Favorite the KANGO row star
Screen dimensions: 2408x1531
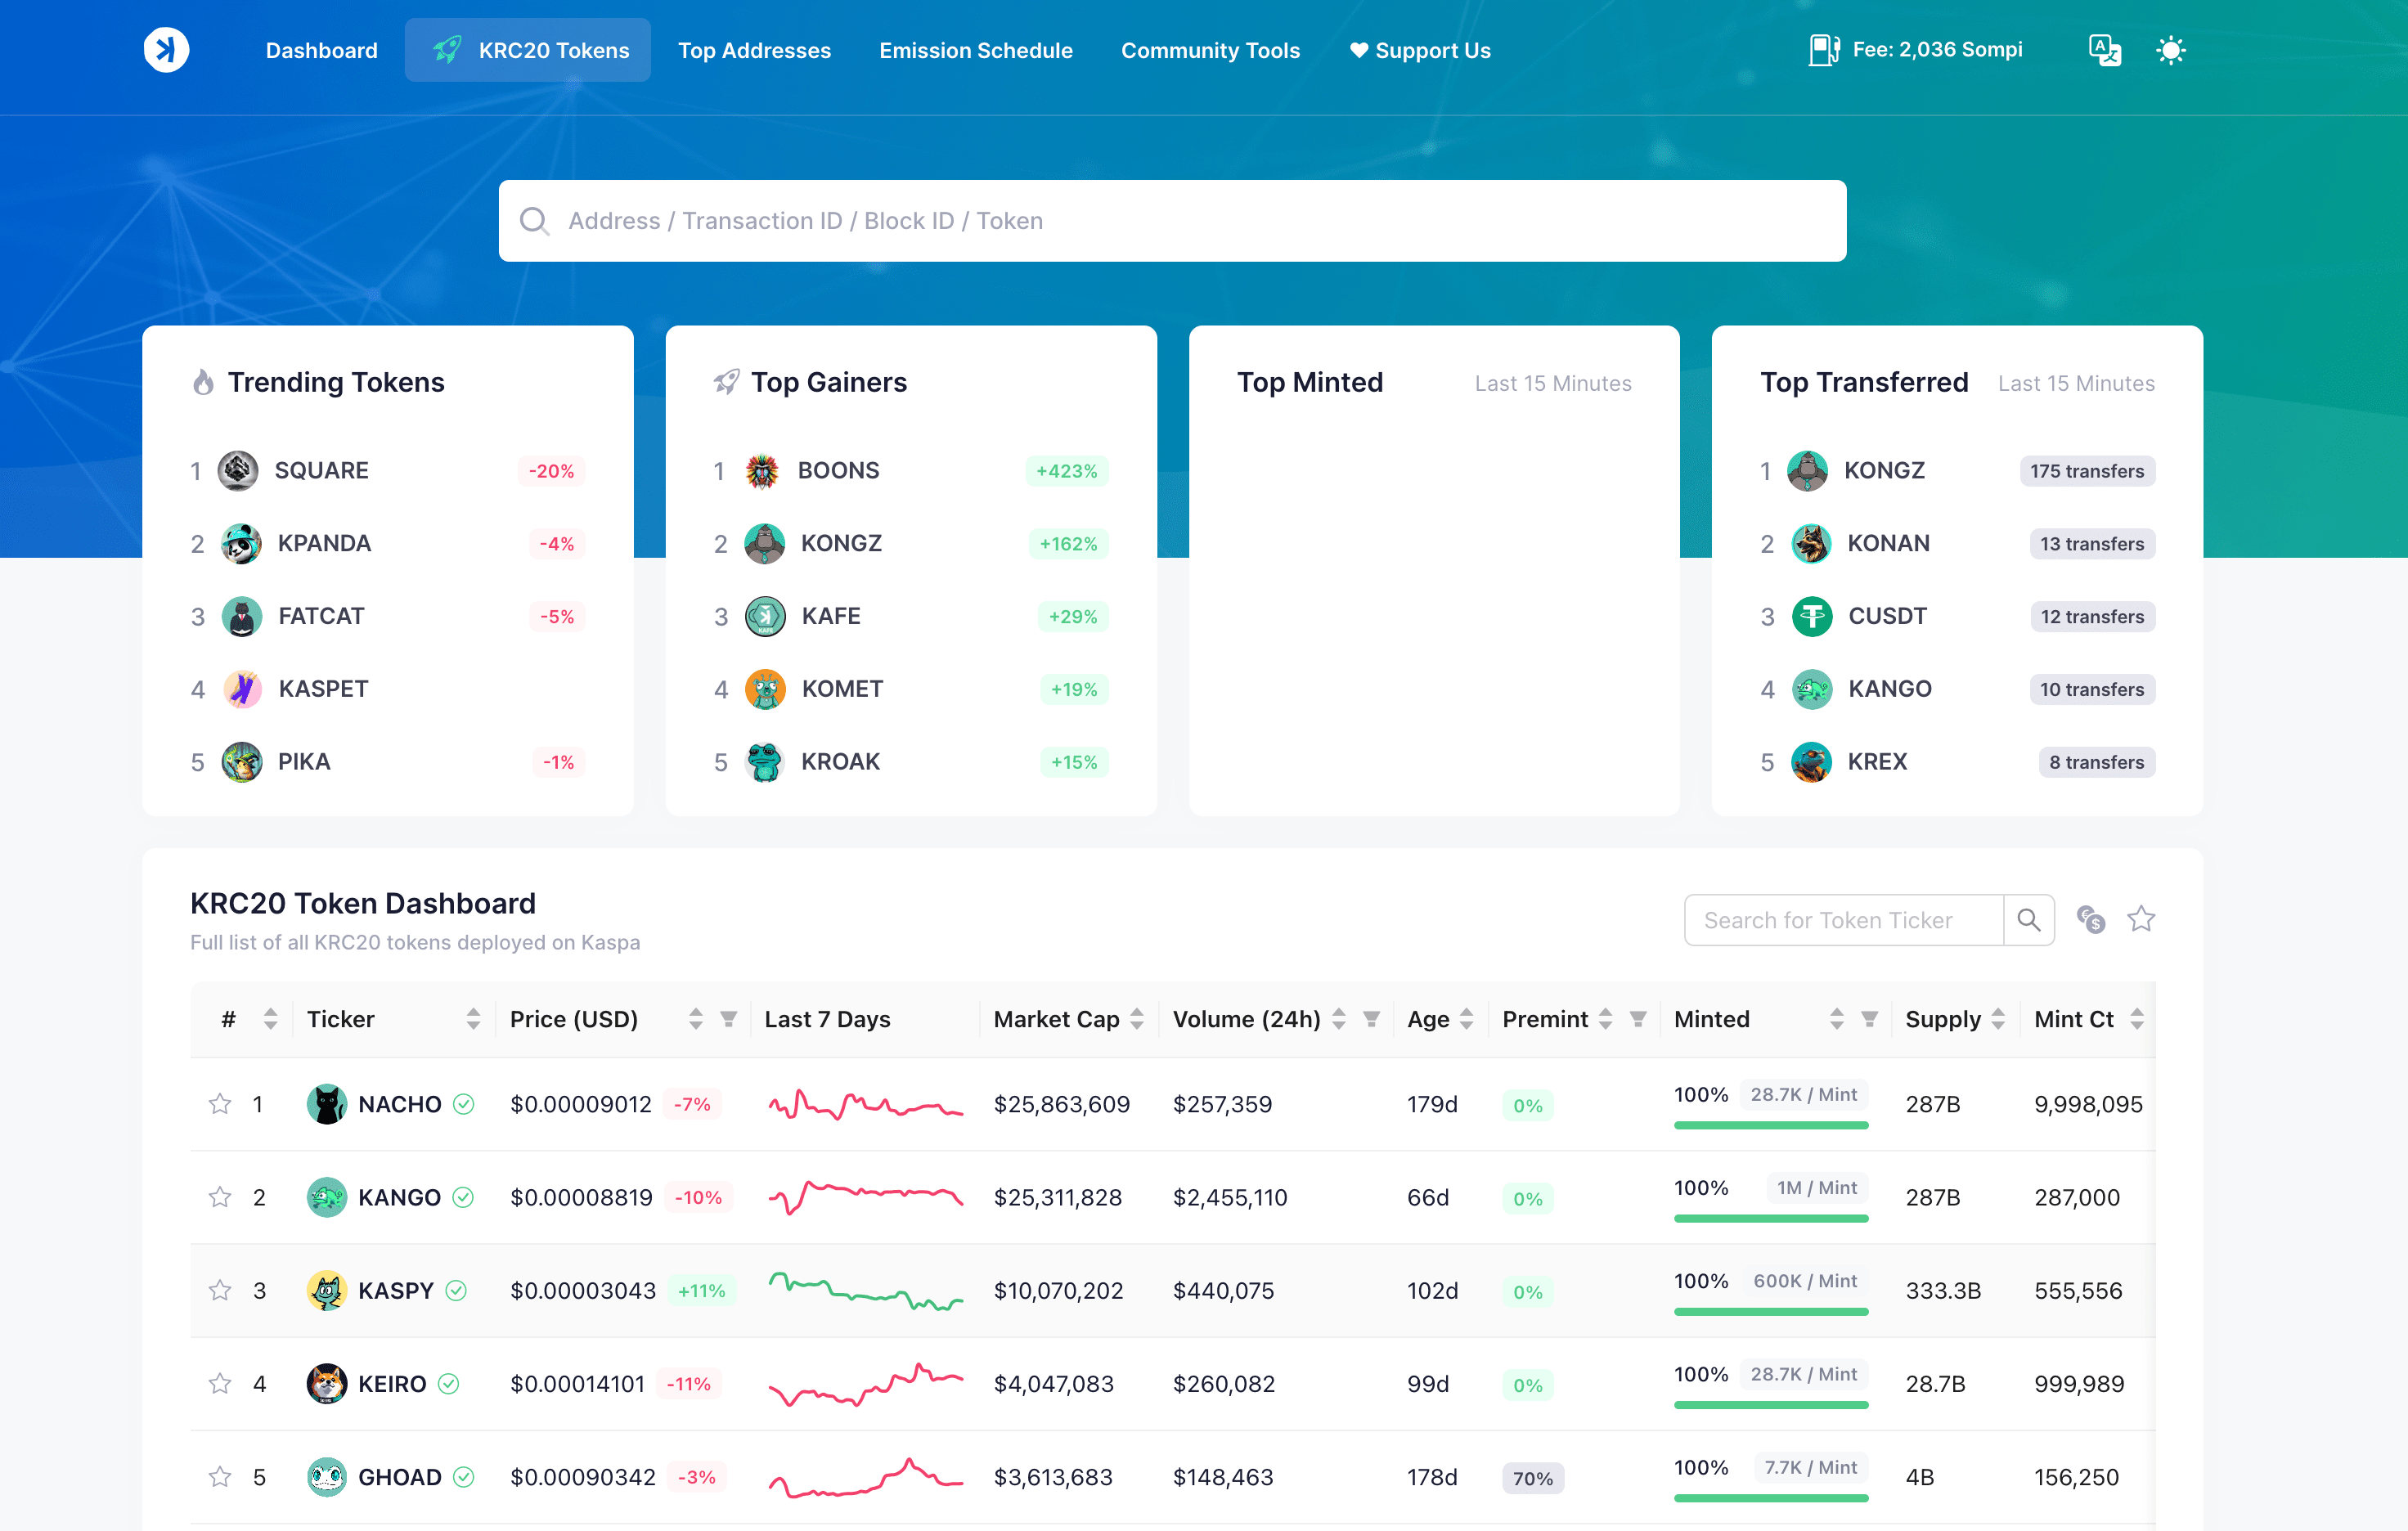[x=220, y=1197]
